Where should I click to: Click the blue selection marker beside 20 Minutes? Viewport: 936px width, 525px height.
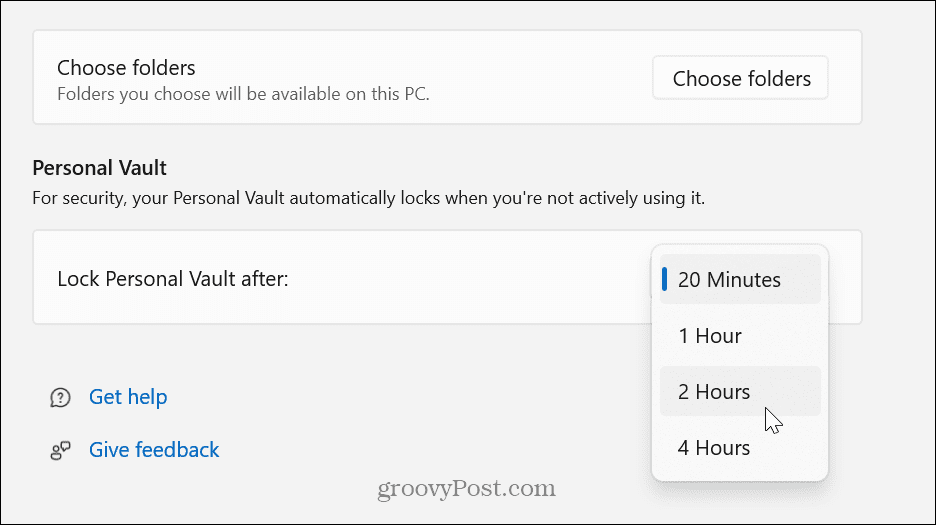tap(664, 279)
